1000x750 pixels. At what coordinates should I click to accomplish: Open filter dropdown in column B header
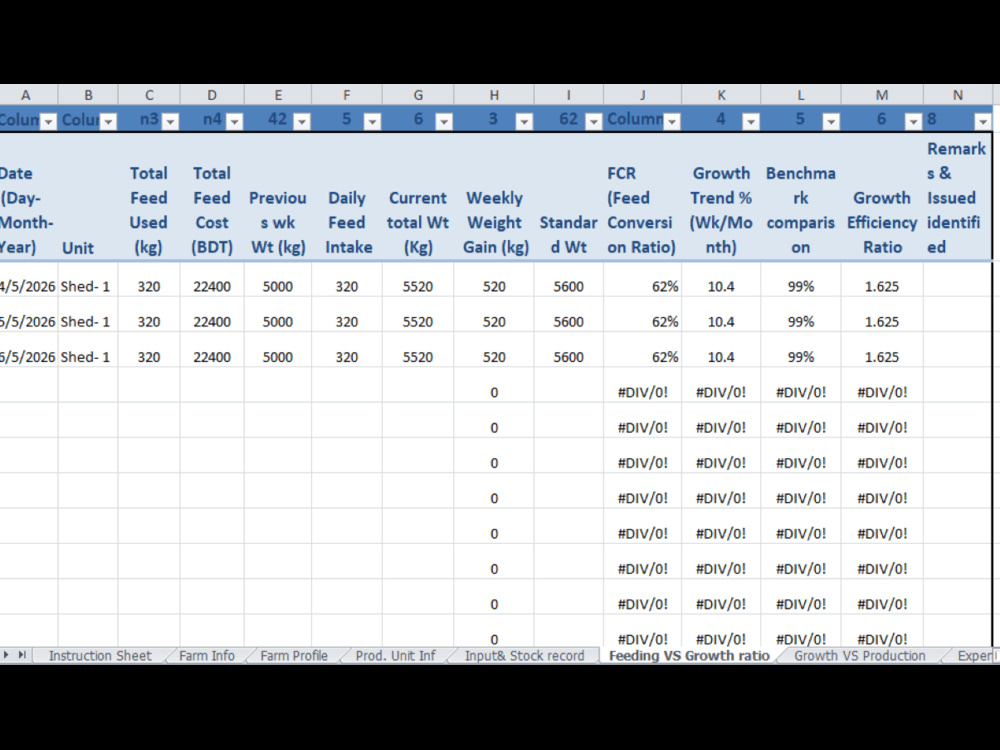point(108,121)
